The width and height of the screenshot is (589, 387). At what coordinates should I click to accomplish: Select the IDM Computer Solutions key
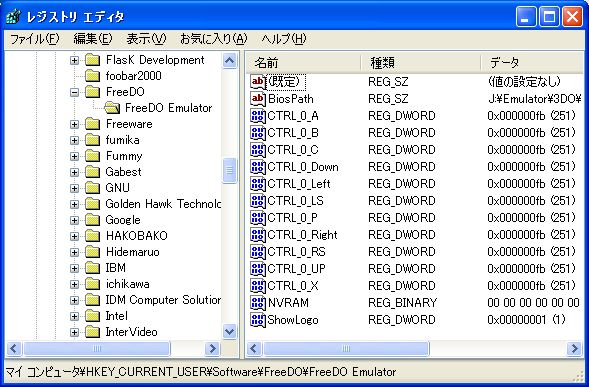click(x=163, y=300)
